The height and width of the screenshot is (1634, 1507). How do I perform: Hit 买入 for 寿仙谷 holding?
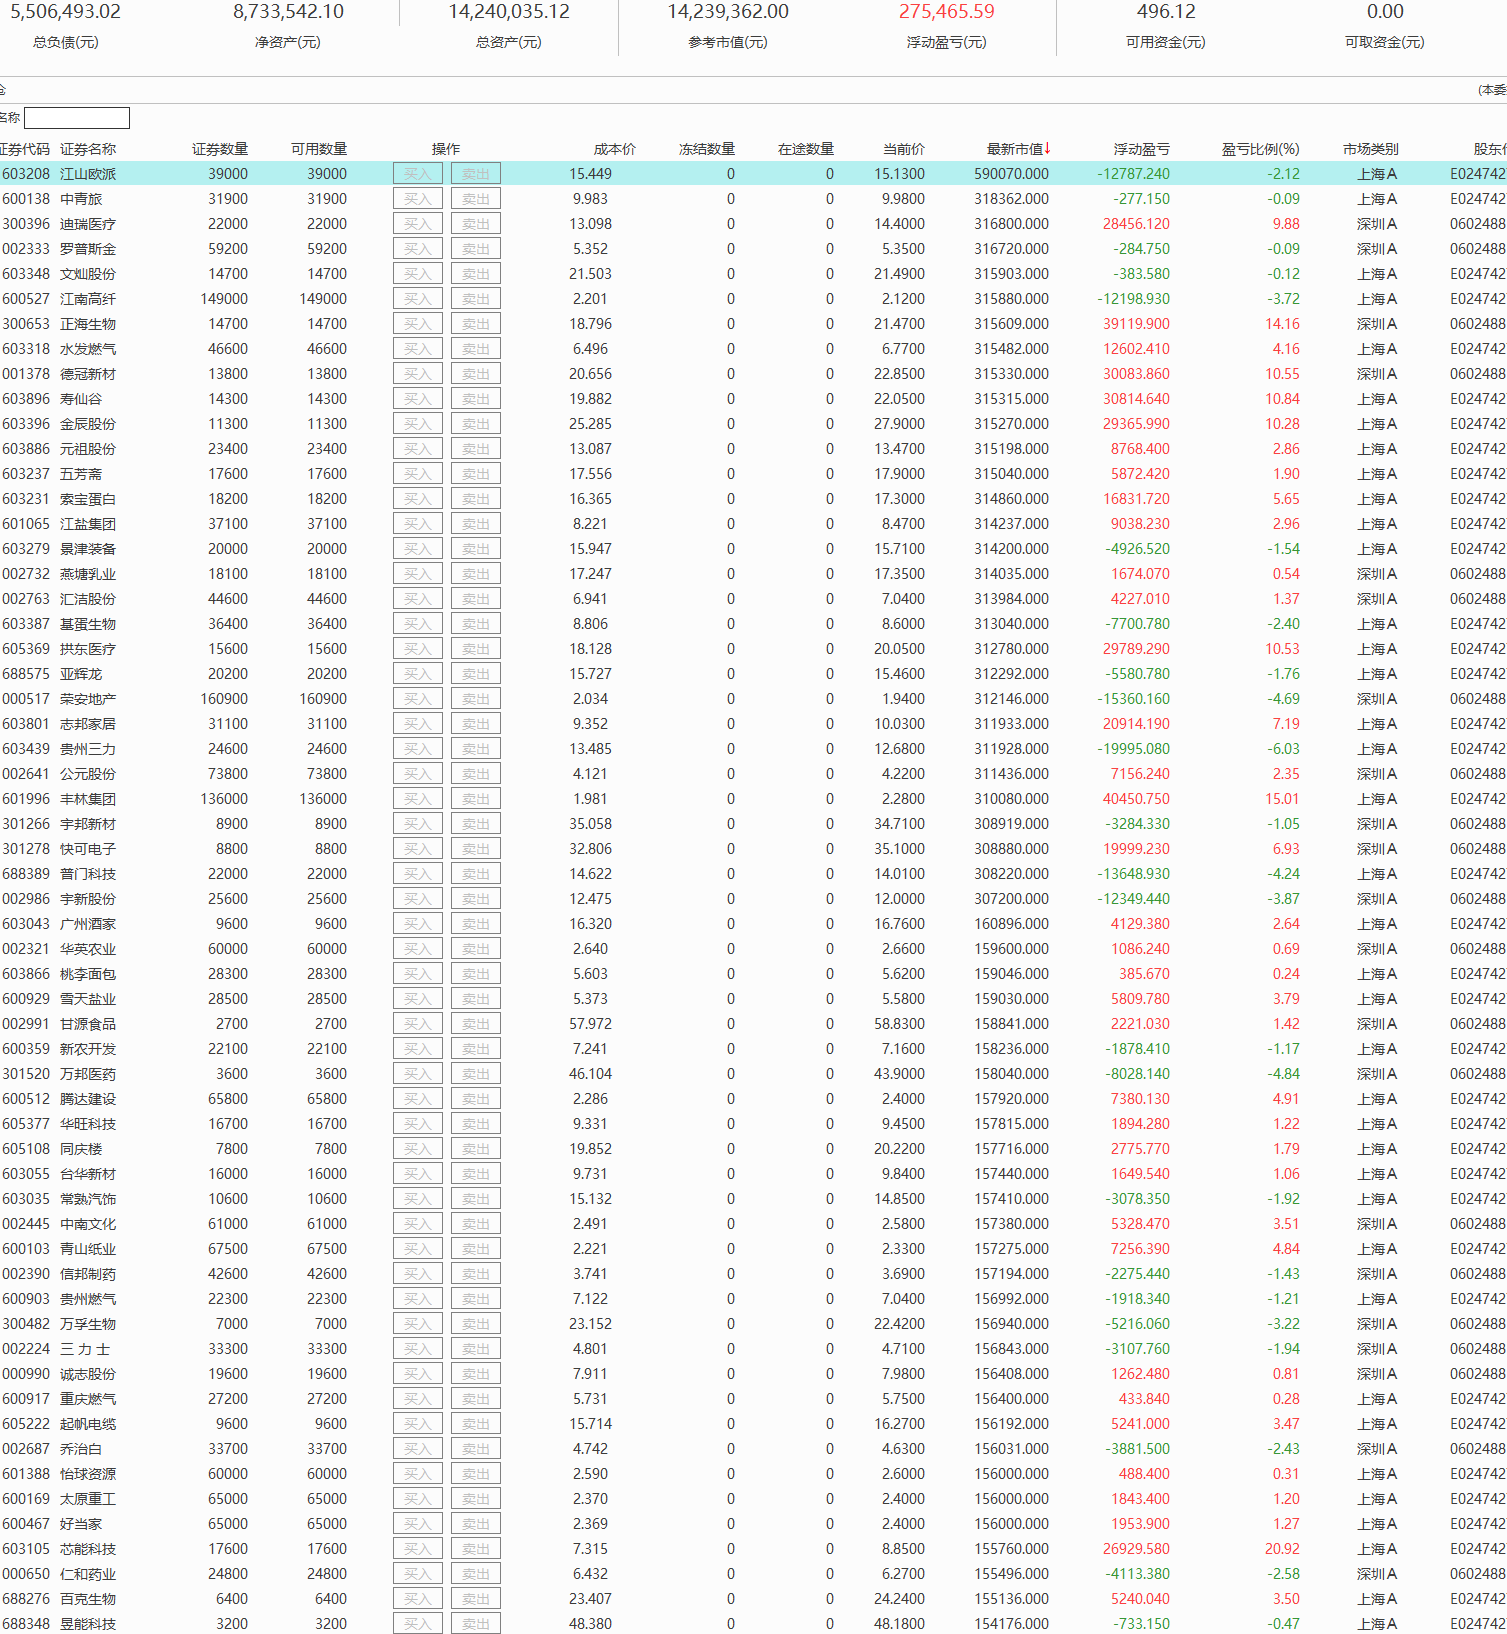417,399
